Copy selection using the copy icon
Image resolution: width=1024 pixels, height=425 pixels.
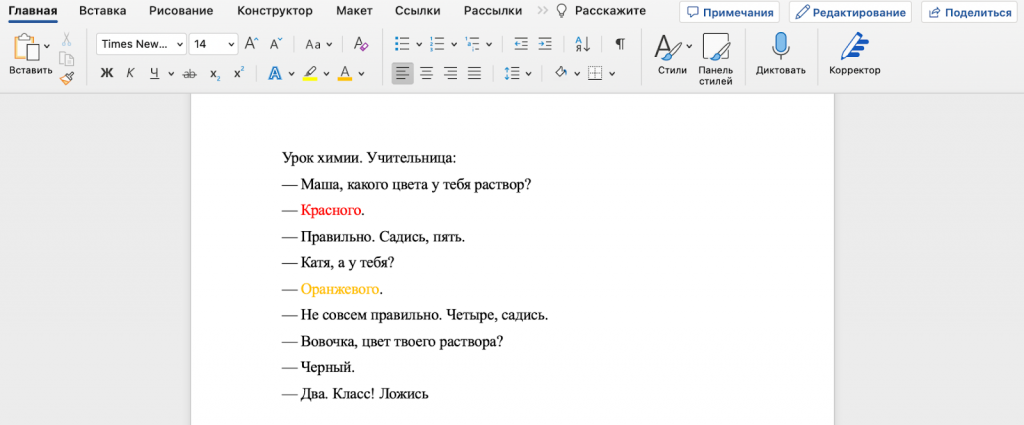pyautogui.click(x=67, y=59)
